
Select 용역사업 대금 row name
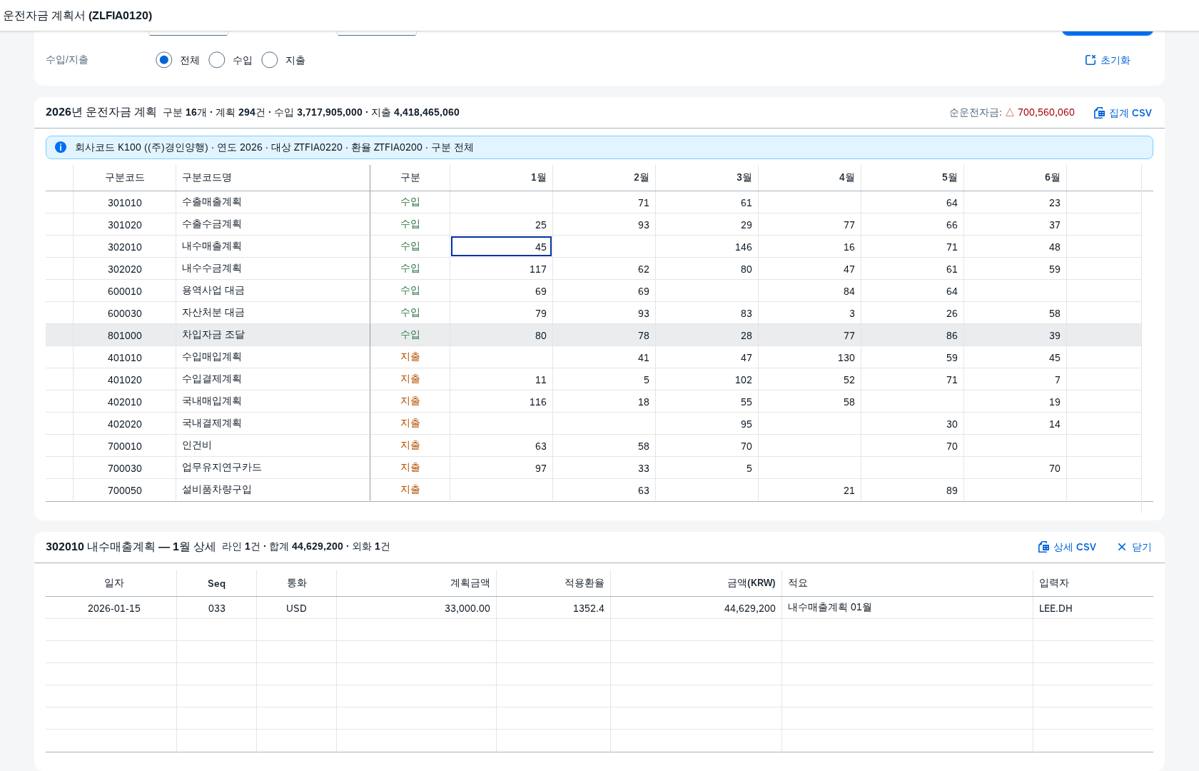click(213, 291)
